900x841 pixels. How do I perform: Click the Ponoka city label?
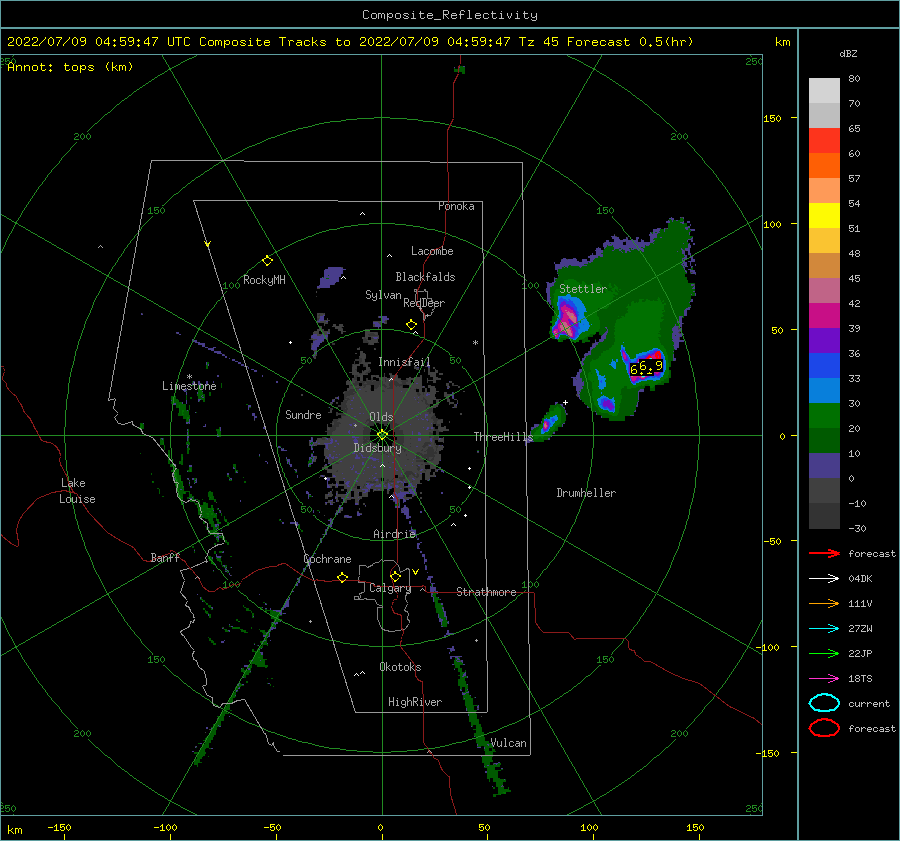456,206
